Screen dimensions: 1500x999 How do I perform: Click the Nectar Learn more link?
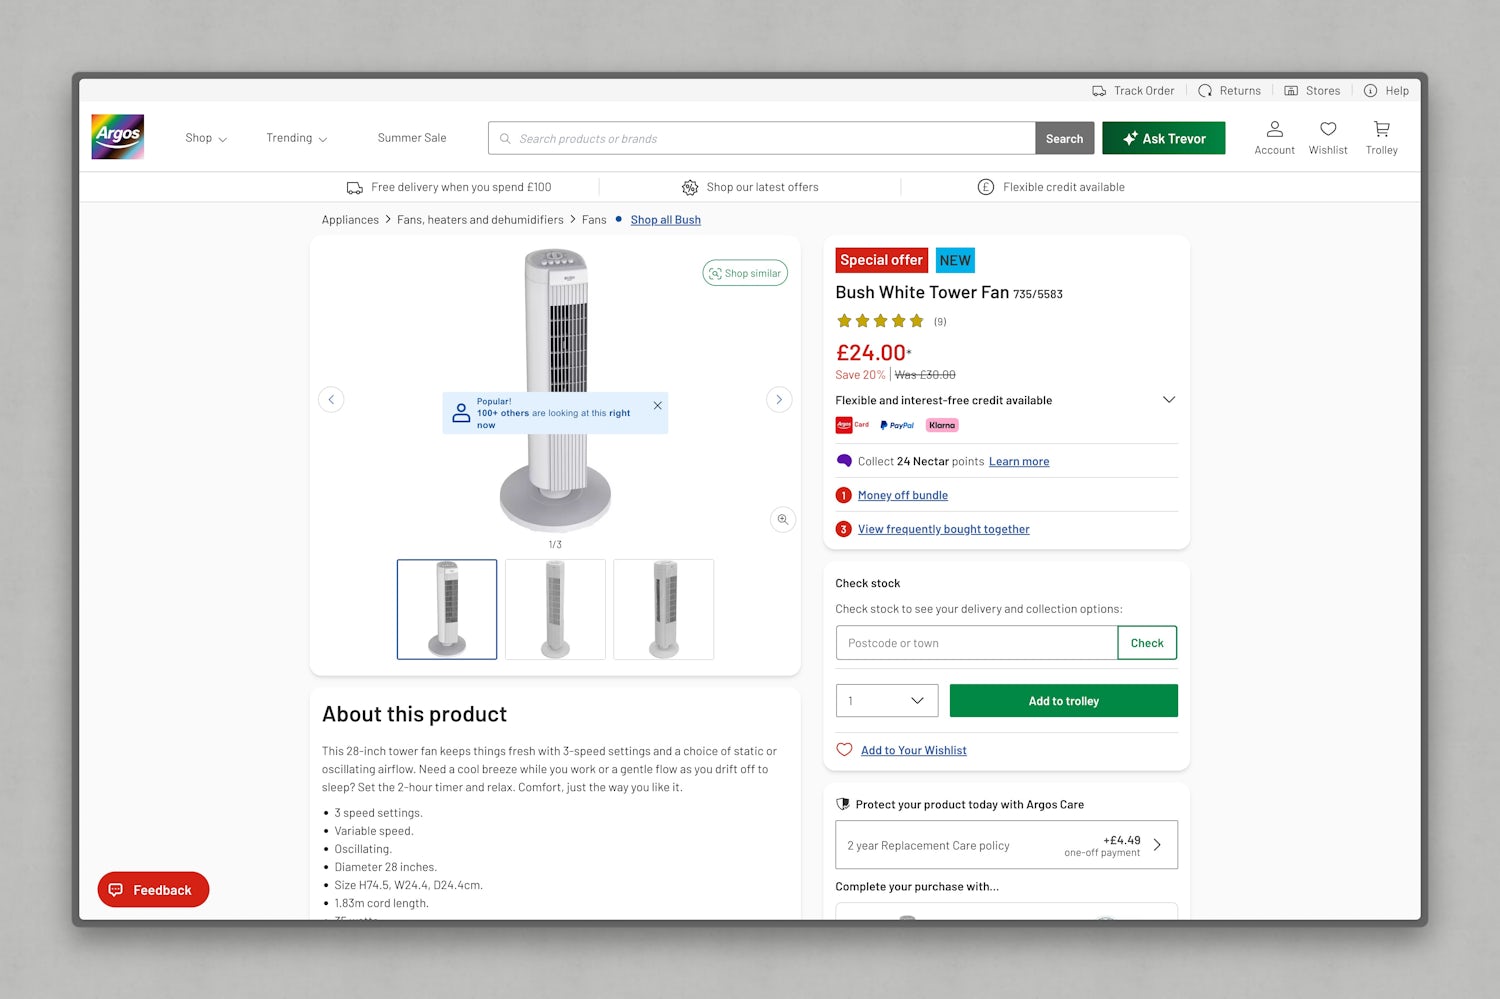pyautogui.click(x=1019, y=461)
